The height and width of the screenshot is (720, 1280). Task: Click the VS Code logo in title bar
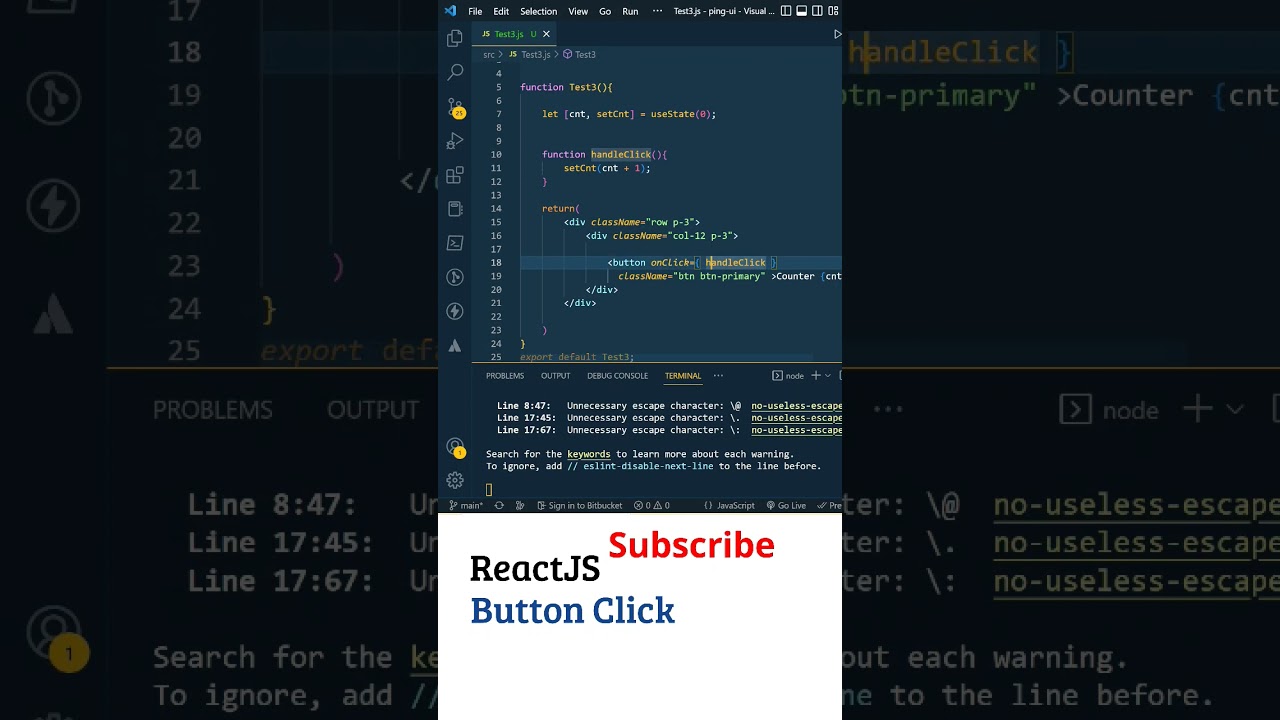[450, 11]
